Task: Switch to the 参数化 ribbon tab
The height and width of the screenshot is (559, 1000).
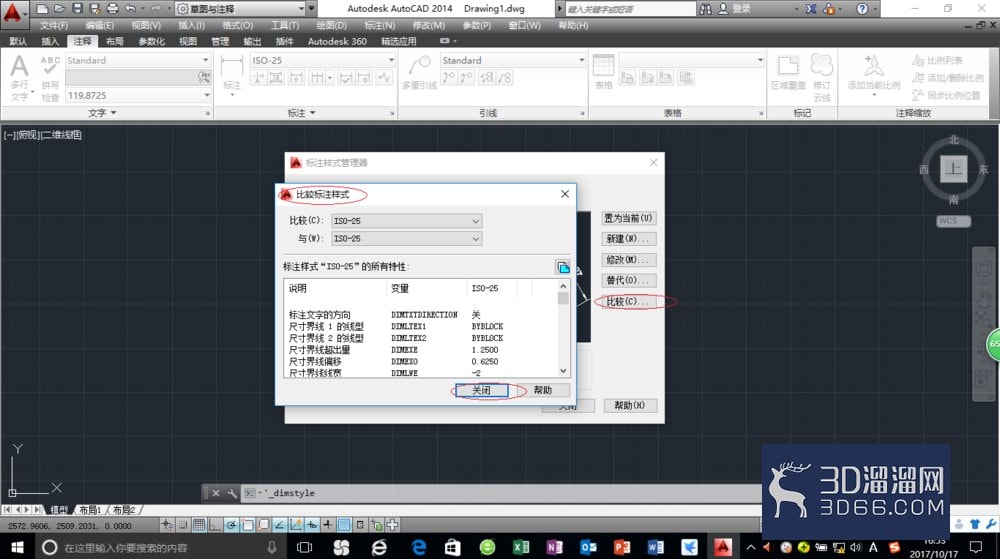Action: pyautogui.click(x=152, y=41)
